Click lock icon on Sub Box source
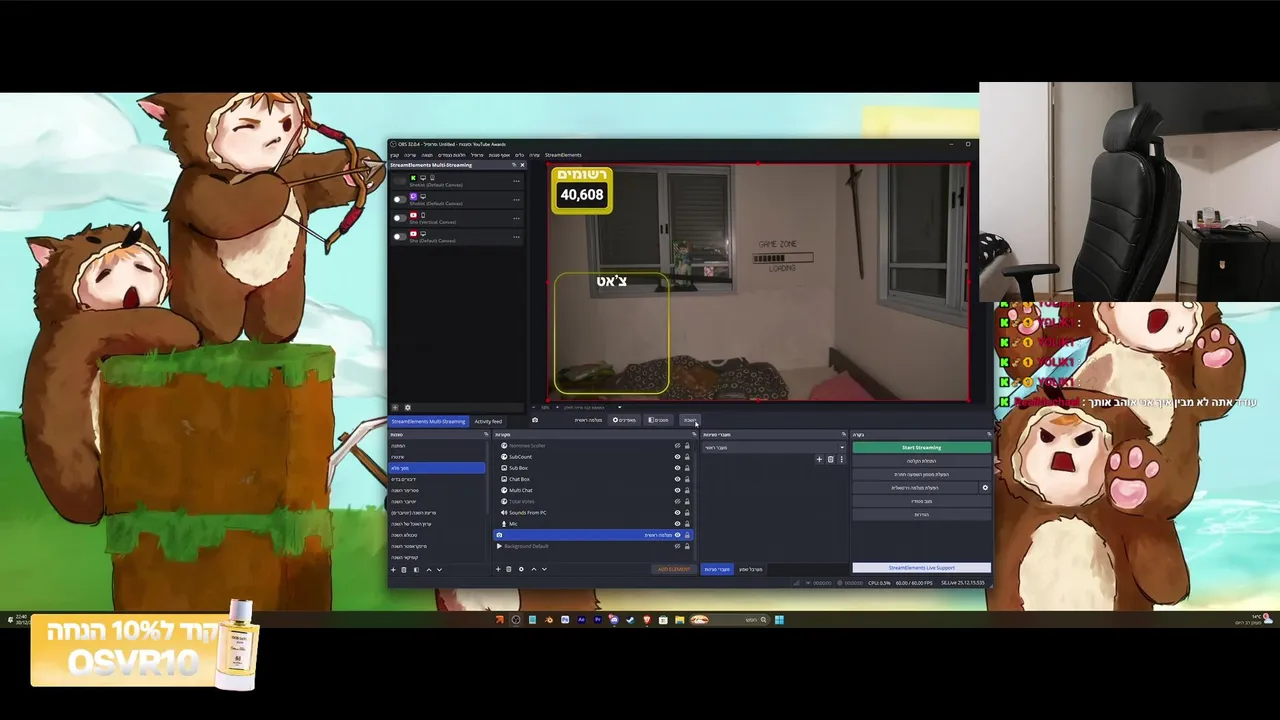 687,468
